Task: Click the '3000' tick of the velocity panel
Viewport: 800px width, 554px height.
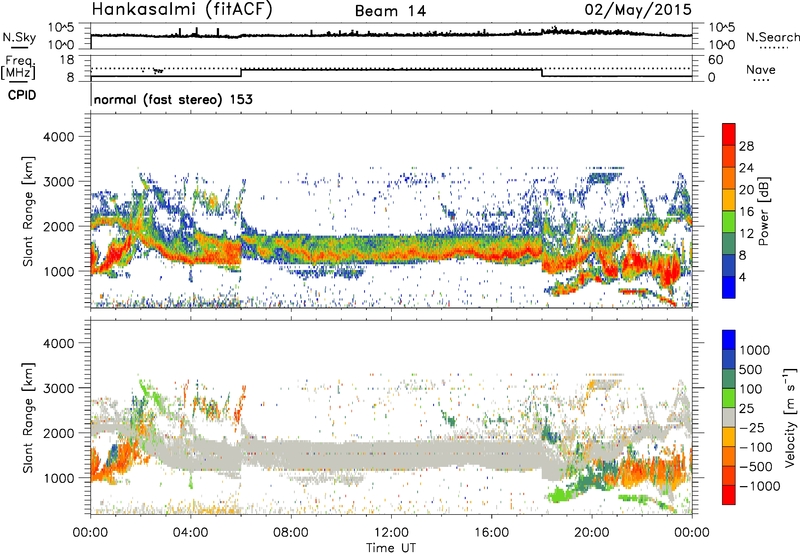Action: pos(58,388)
